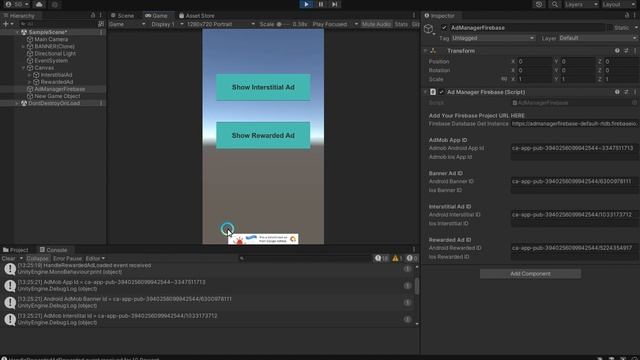The image size is (640, 360).
Task: Toggle the AdManagerFirebase object active checkbox
Action: pos(444,28)
